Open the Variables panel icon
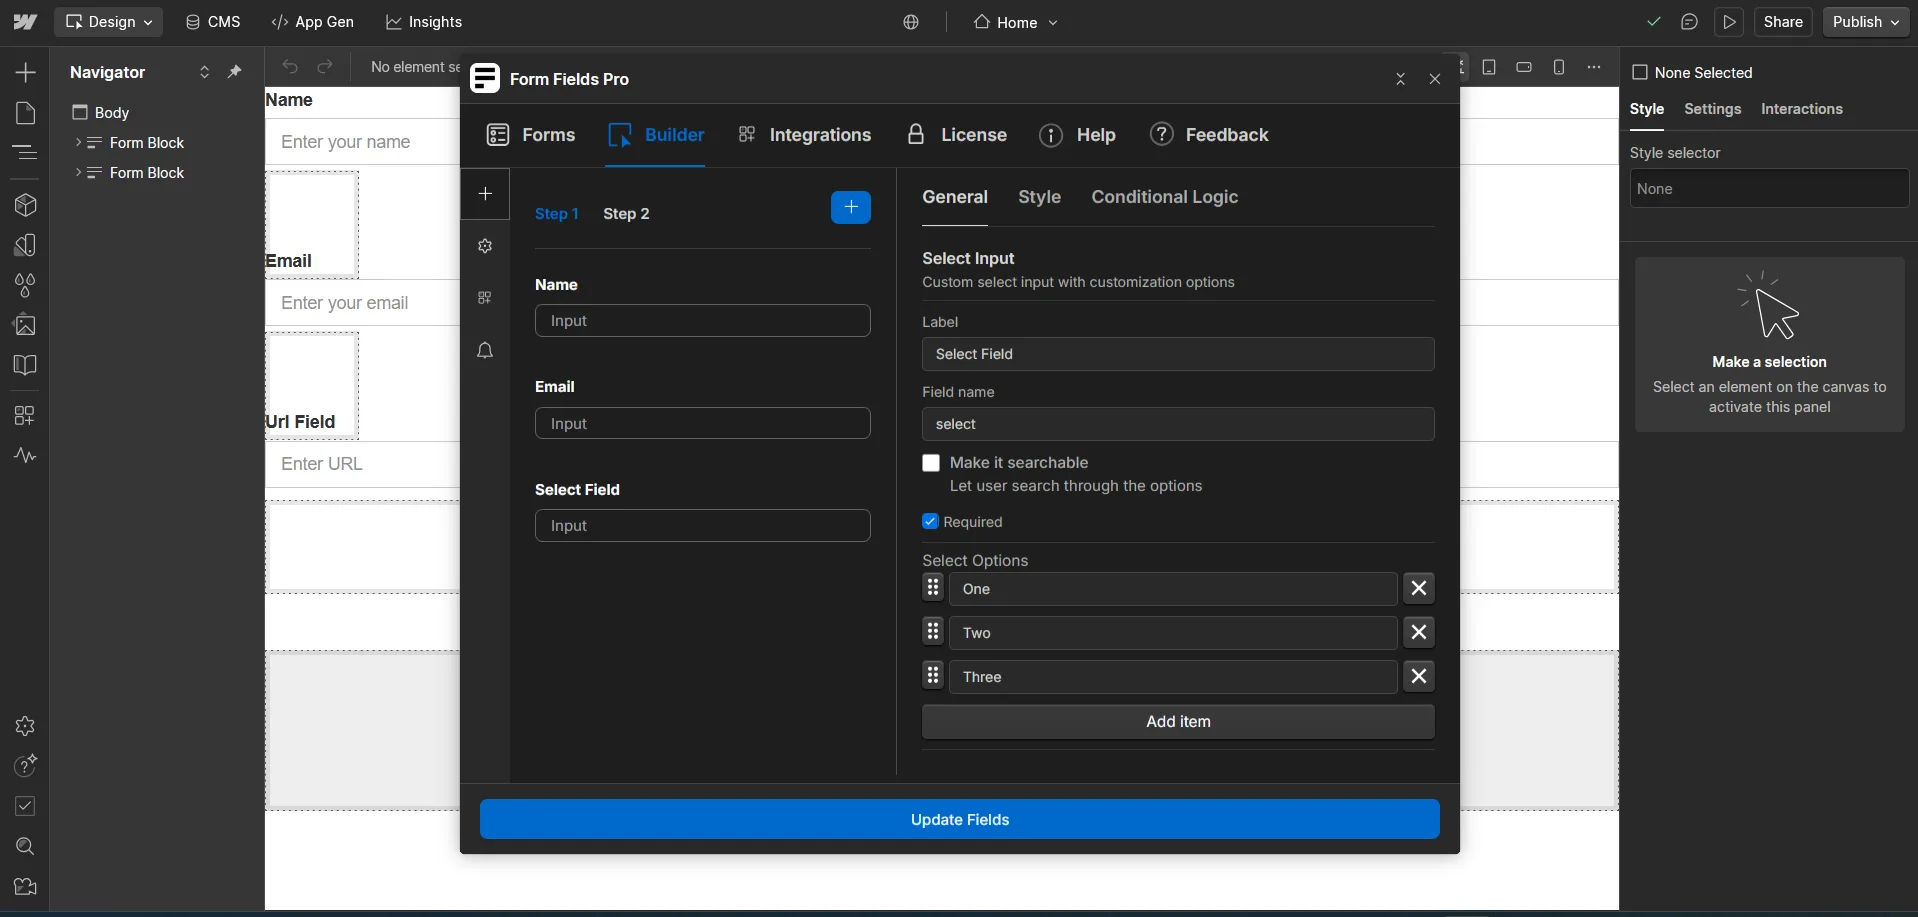 click(x=25, y=245)
